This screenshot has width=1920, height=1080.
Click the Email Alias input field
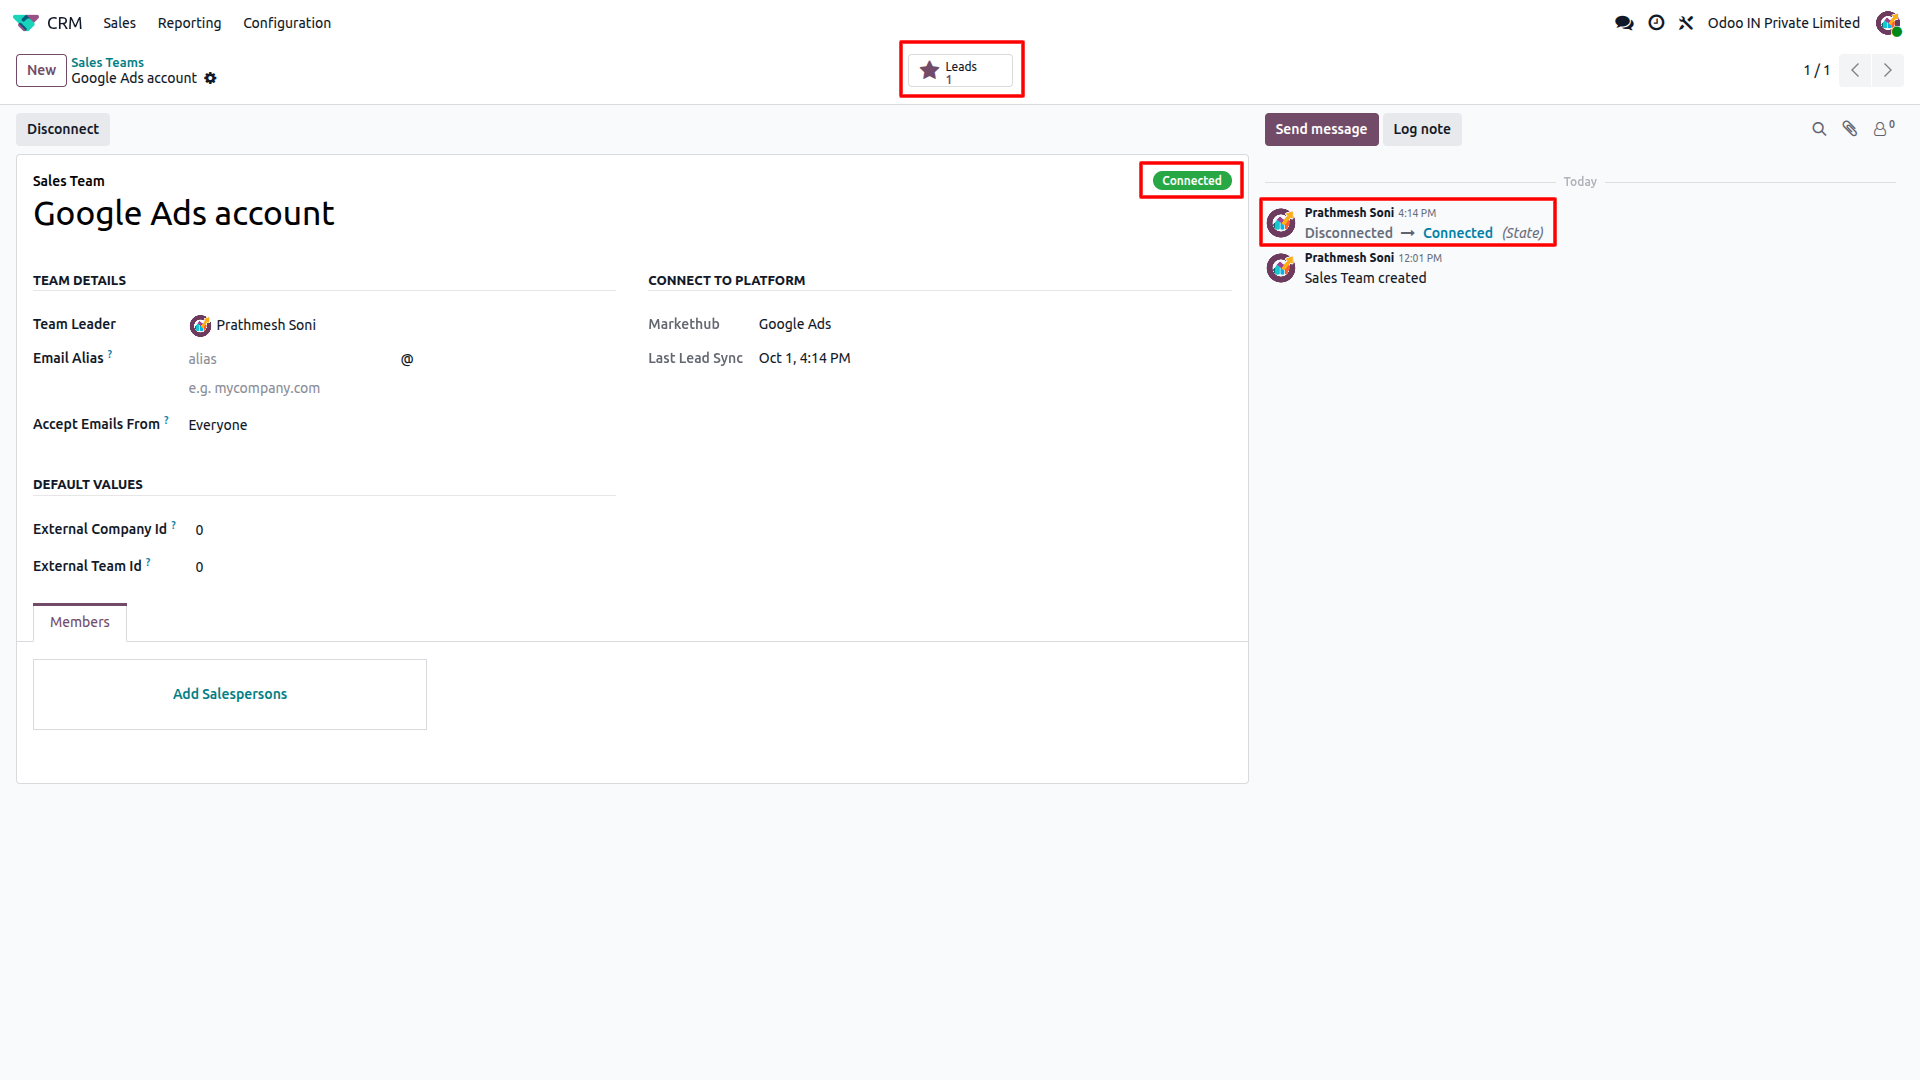tap(290, 359)
